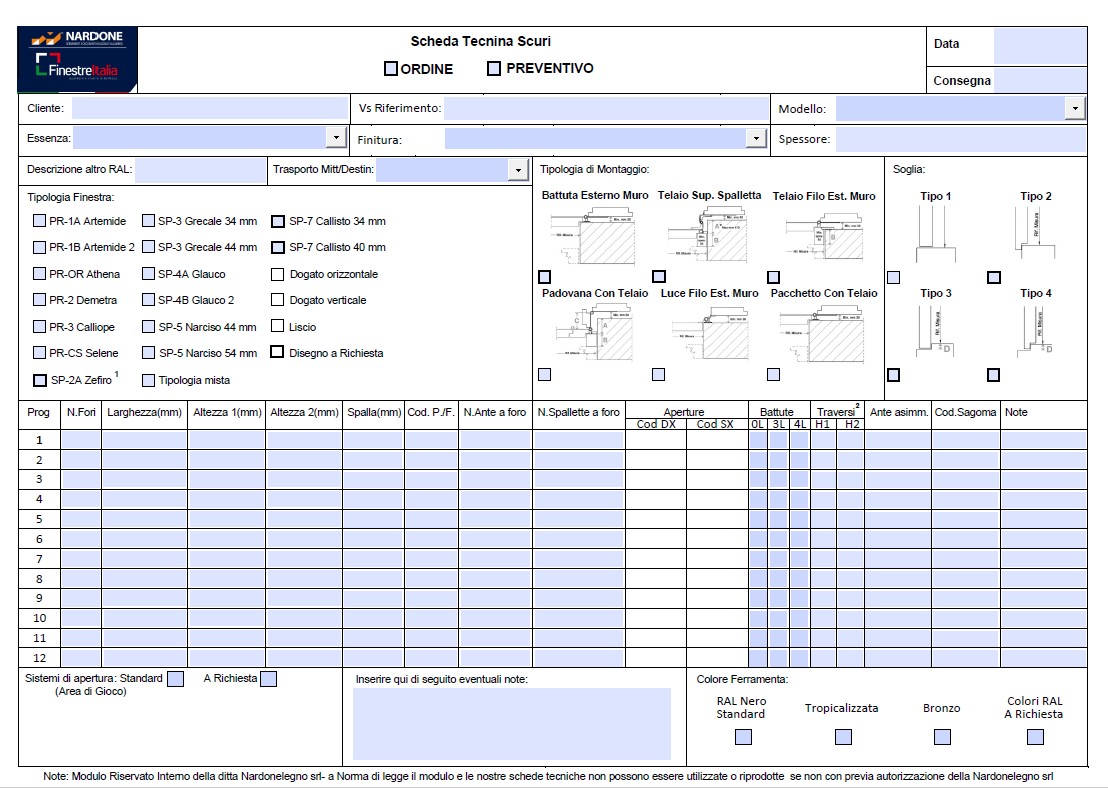Tick SP-3 Grecale 44 mm checkbox
Viewport: 1108px width, 788px height.
[148, 247]
